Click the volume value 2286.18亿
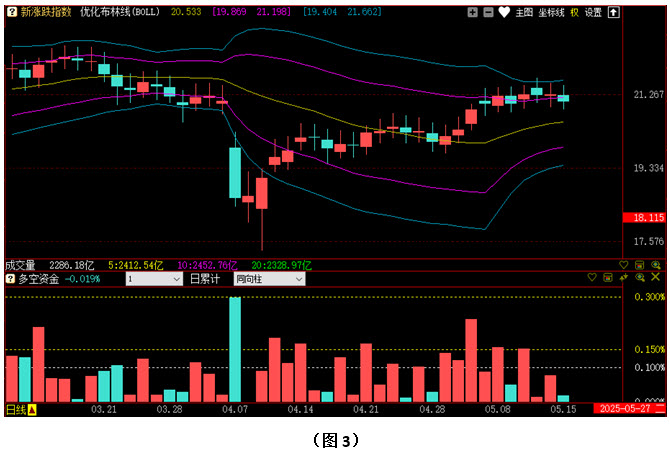 point(72,265)
